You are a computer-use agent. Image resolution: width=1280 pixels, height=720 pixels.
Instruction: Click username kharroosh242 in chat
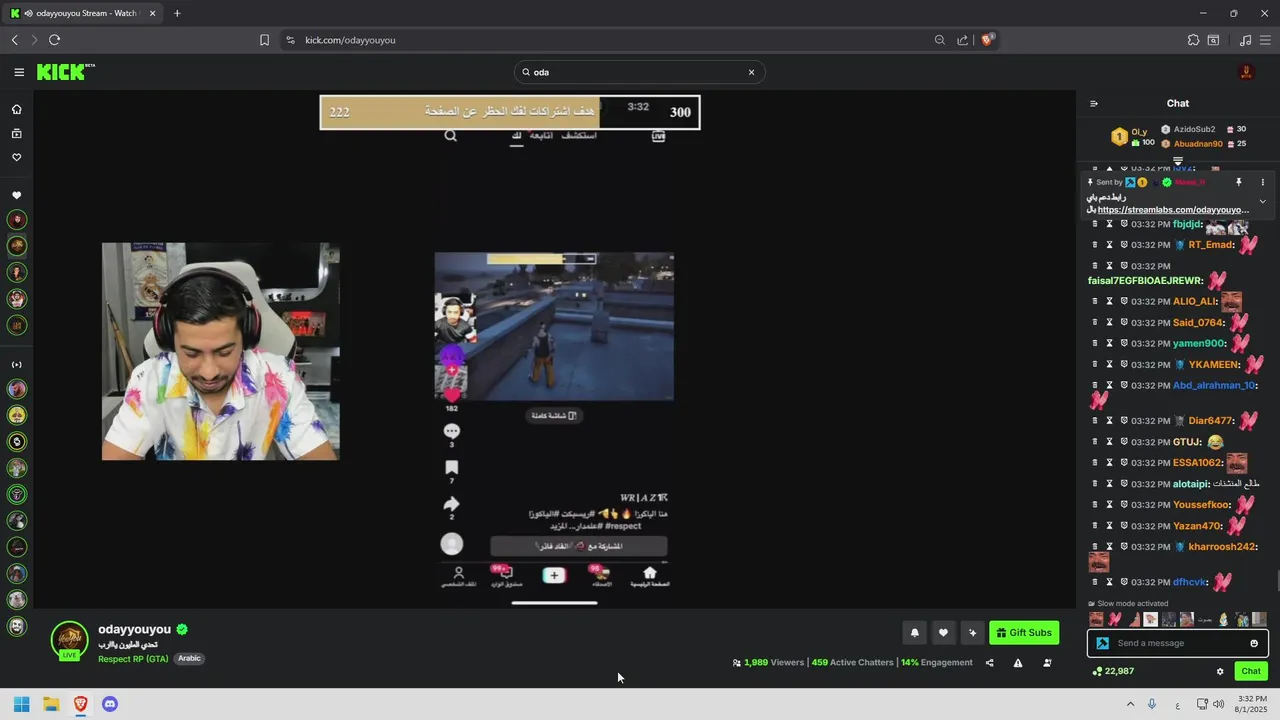(1222, 547)
